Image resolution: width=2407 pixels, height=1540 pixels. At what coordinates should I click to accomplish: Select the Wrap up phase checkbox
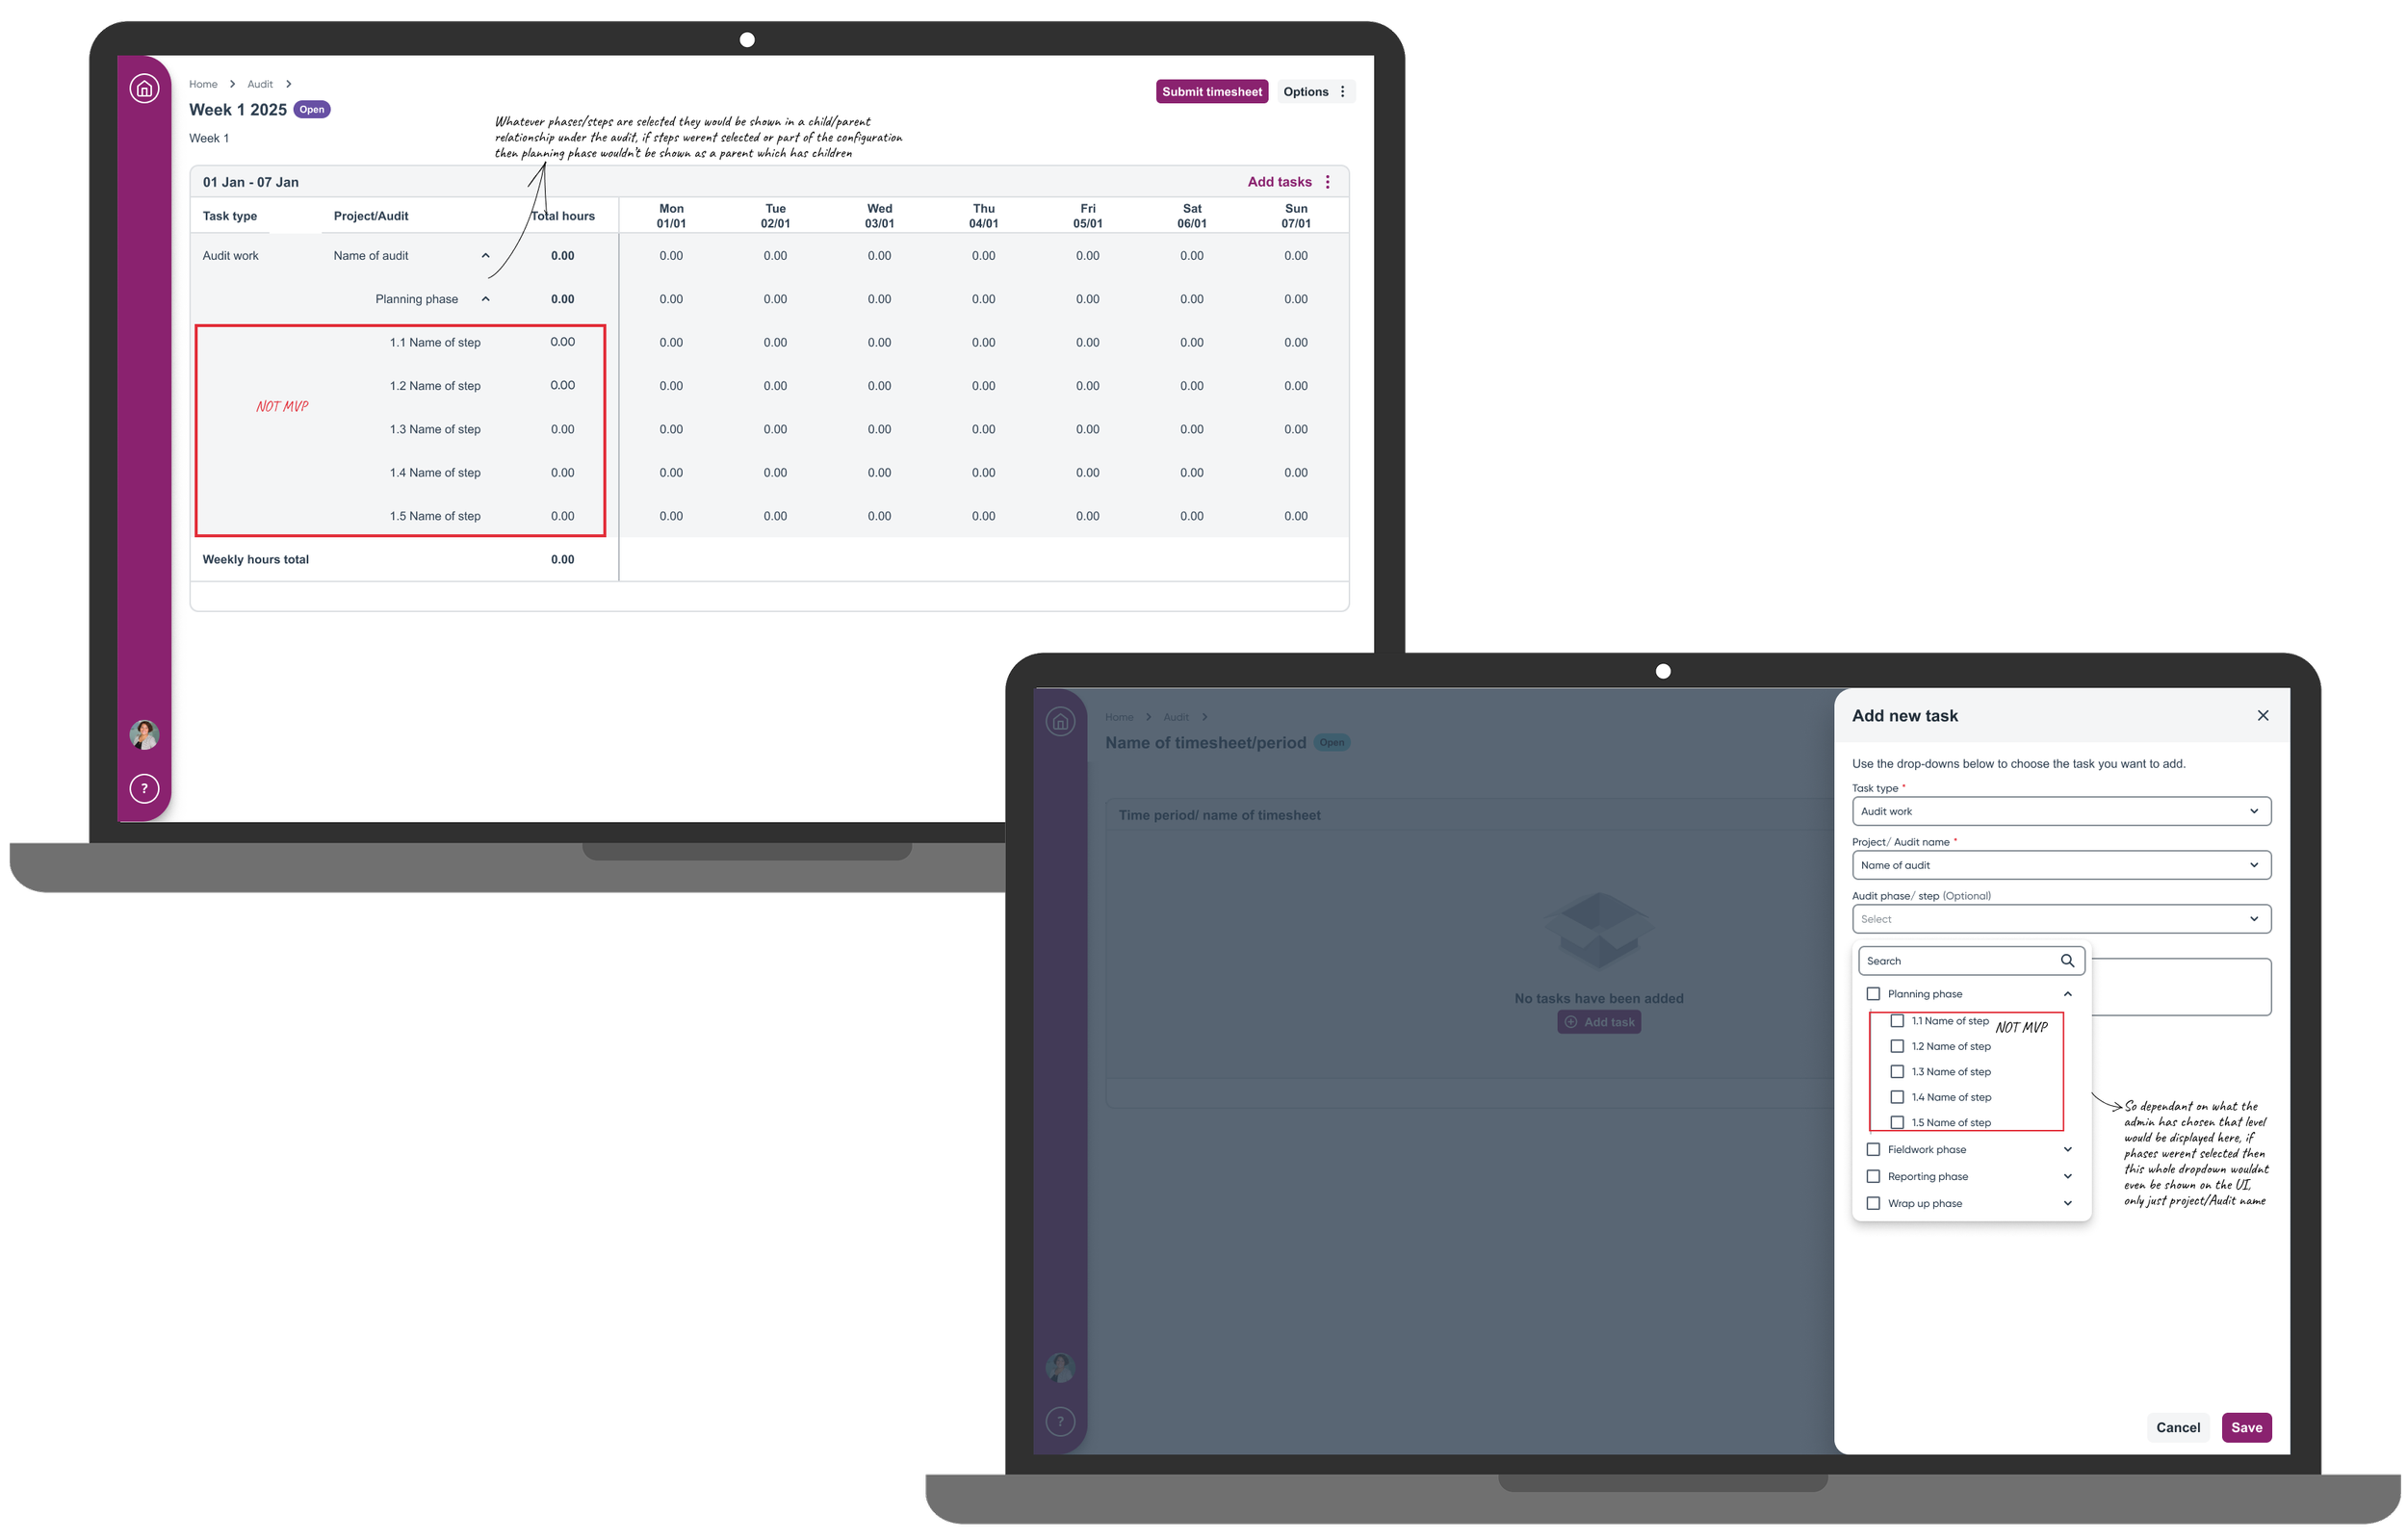click(1873, 1204)
